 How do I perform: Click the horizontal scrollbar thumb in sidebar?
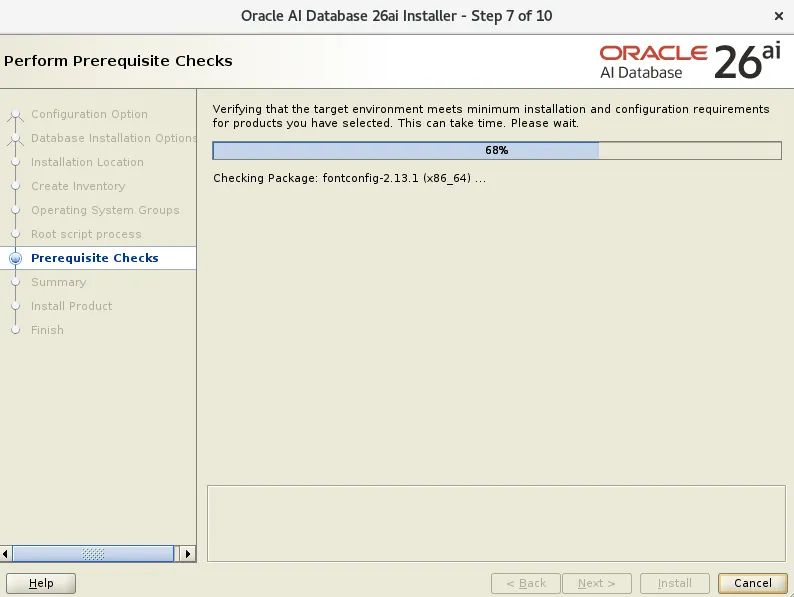pyautogui.click(x=93, y=553)
